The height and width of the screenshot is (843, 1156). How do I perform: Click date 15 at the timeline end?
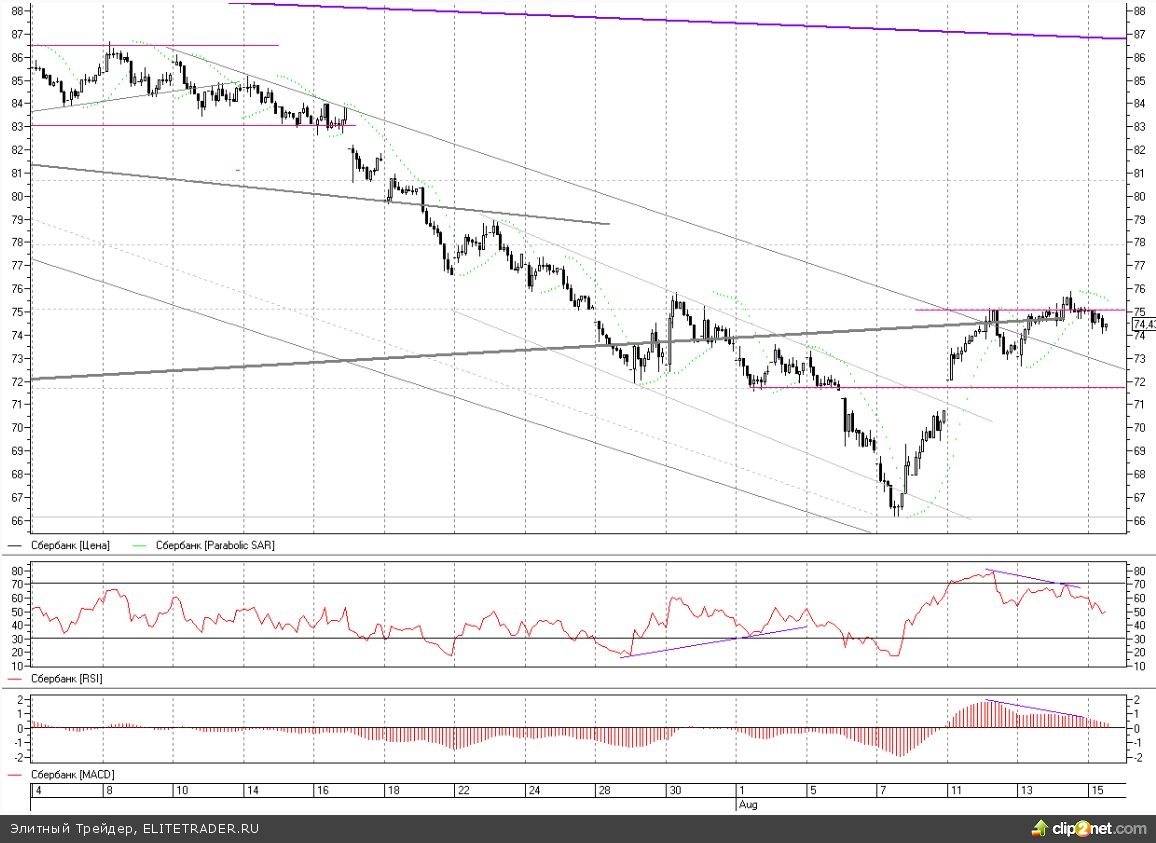coord(1096,791)
